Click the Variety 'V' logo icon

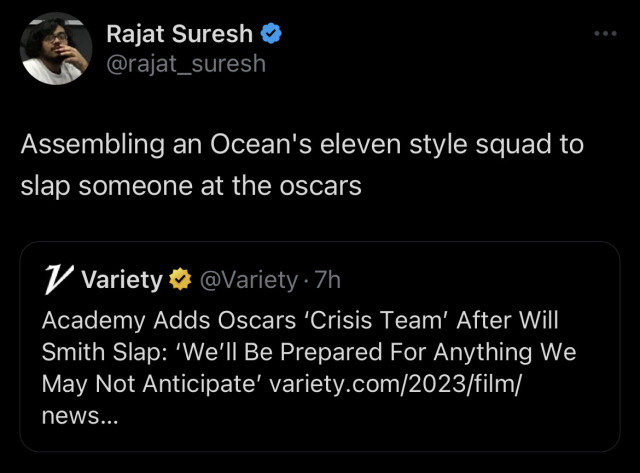pos(57,280)
